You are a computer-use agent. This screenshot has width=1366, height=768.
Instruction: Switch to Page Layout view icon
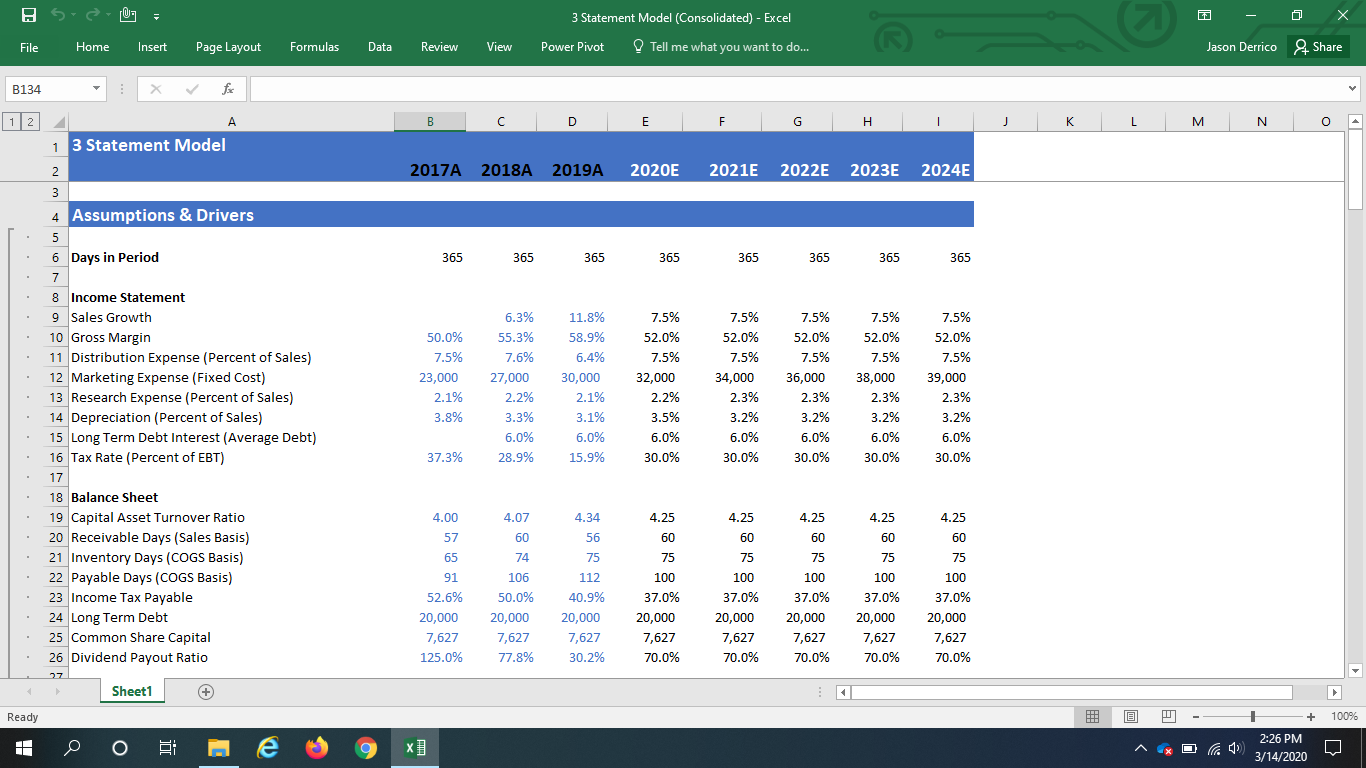coord(1131,717)
